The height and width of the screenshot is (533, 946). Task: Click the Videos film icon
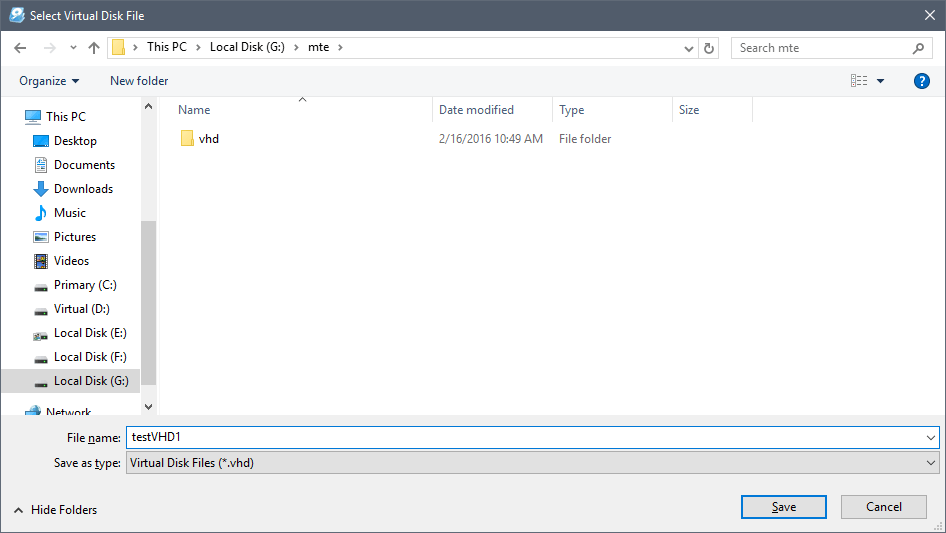coord(41,261)
